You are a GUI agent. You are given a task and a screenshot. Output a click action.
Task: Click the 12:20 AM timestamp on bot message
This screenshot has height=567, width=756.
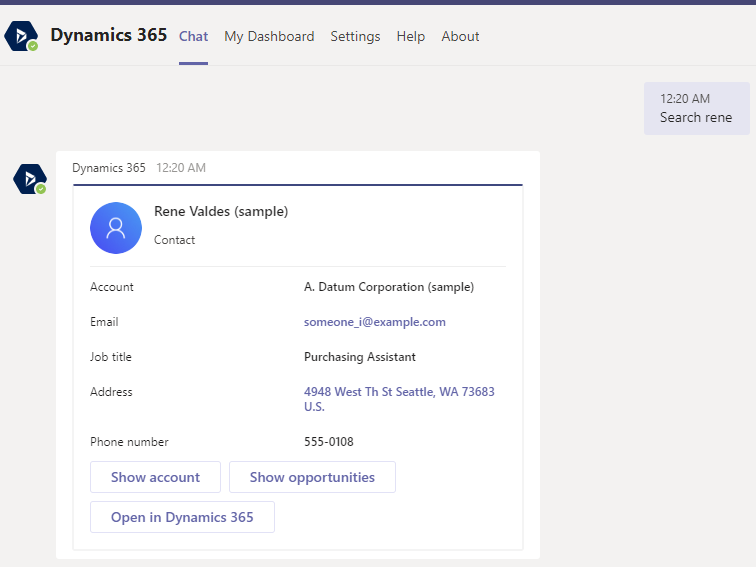tap(181, 168)
